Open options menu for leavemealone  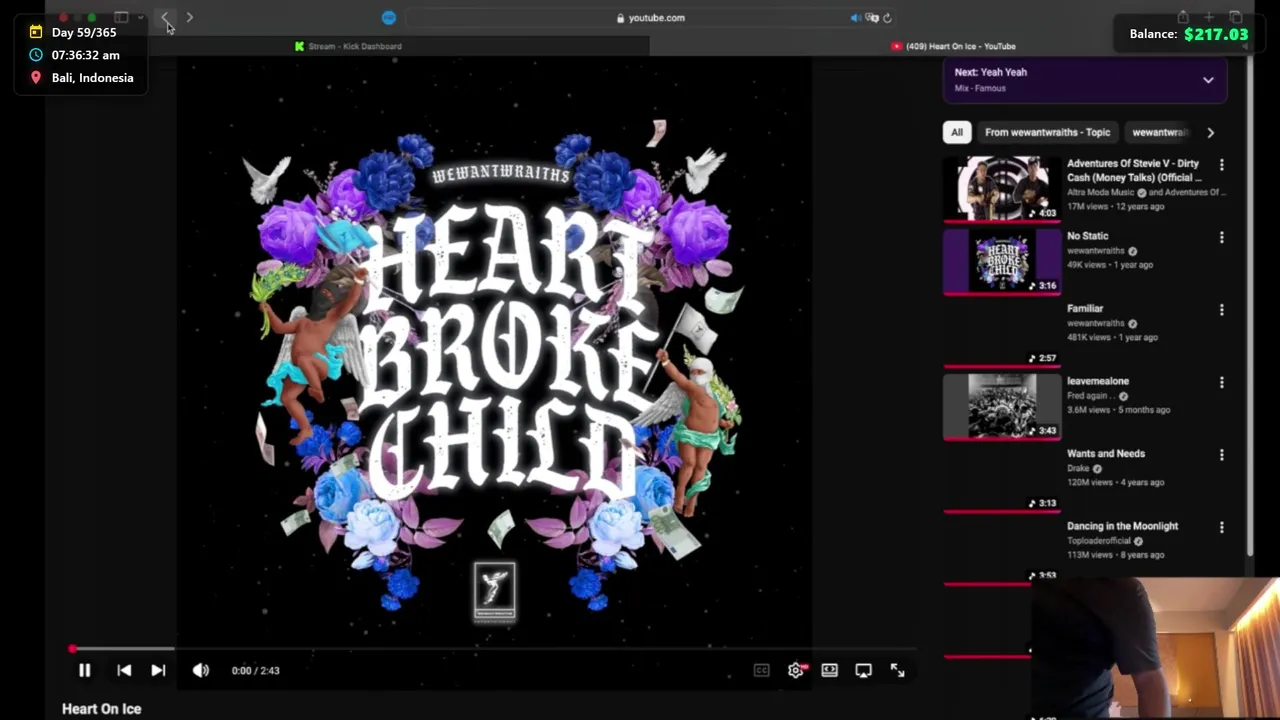[1221, 383]
